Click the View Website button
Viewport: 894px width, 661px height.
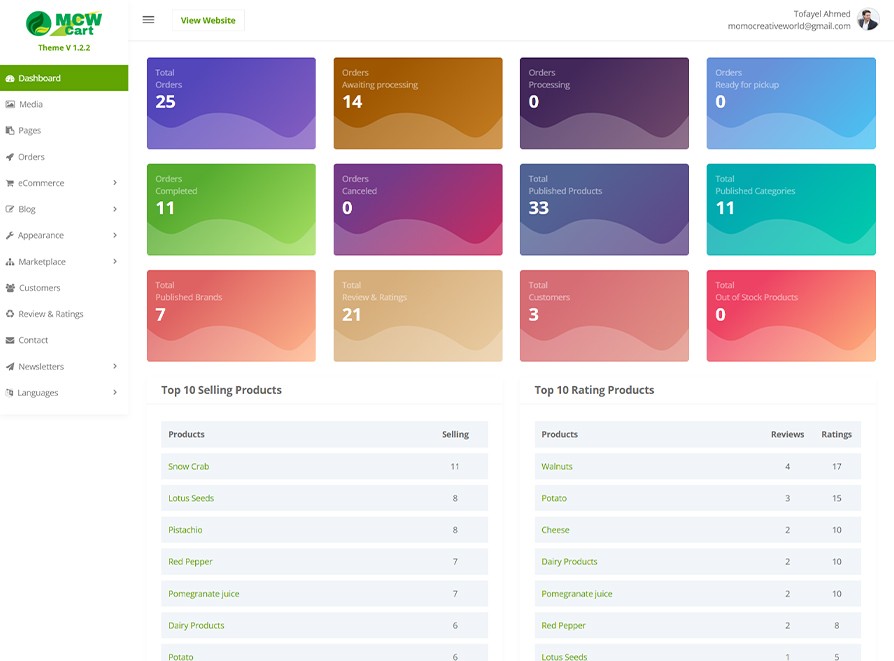point(208,20)
